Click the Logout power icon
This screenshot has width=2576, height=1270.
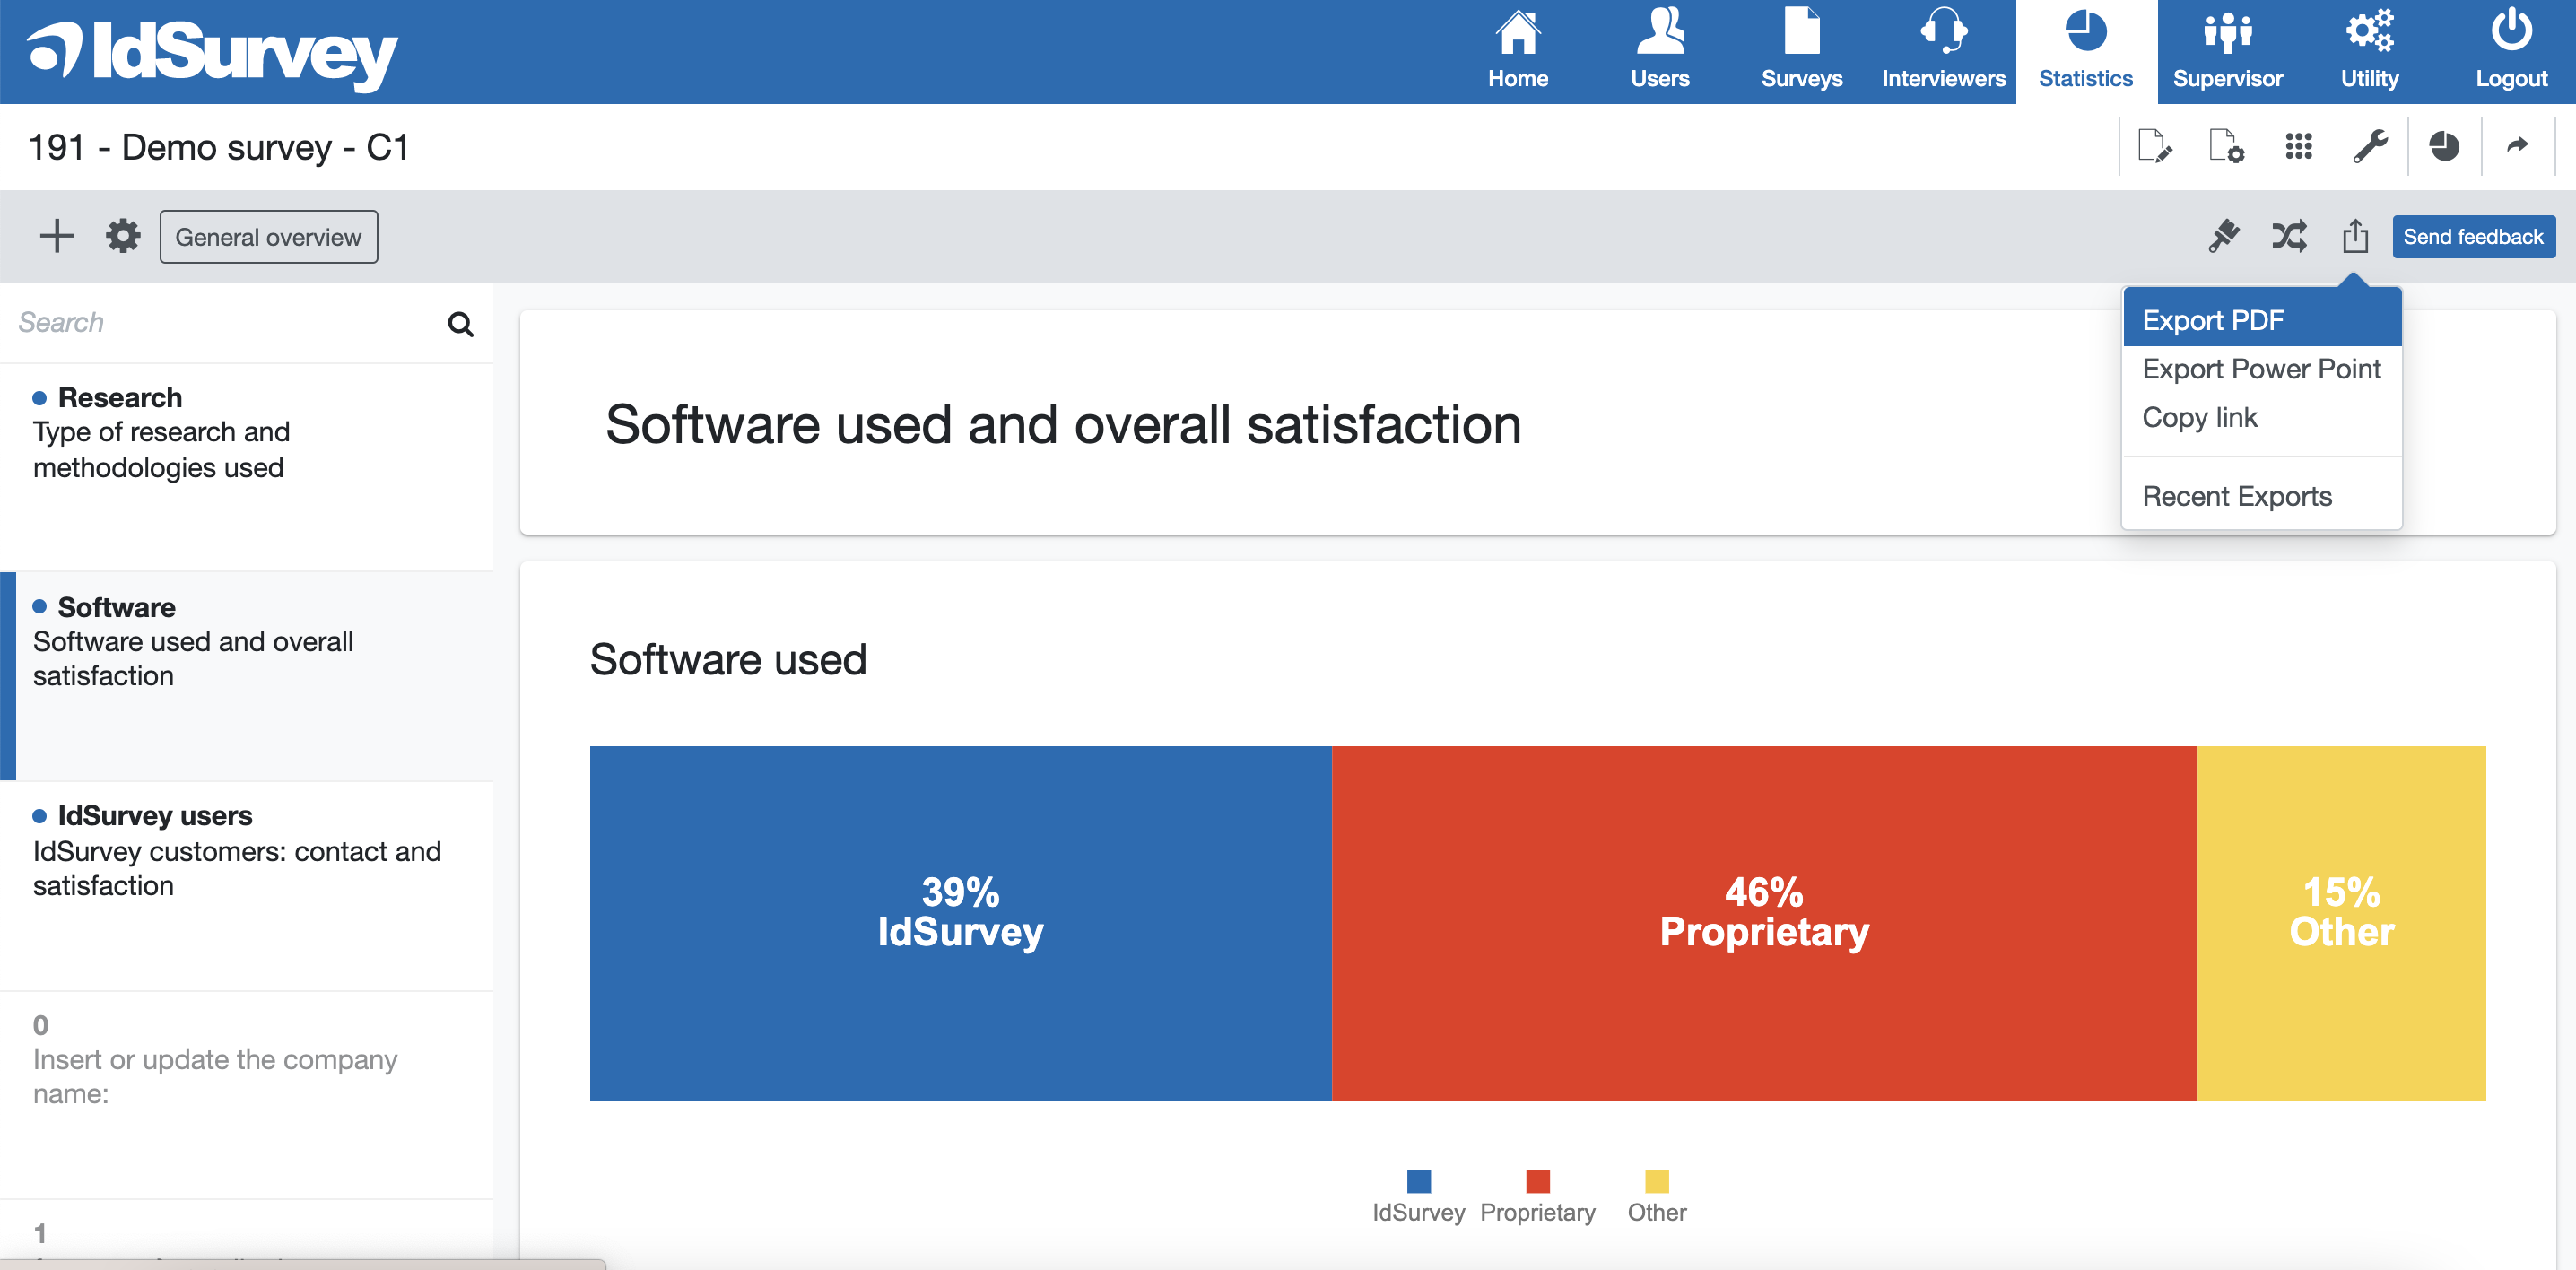tap(2510, 31)
